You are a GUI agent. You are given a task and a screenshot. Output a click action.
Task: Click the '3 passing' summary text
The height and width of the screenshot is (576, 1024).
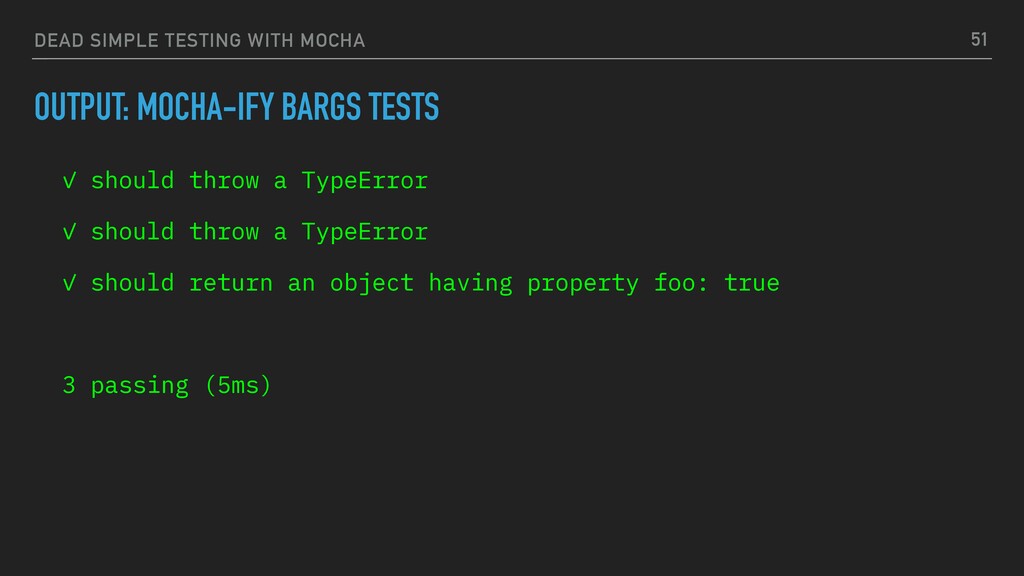[x=125, y=385]
